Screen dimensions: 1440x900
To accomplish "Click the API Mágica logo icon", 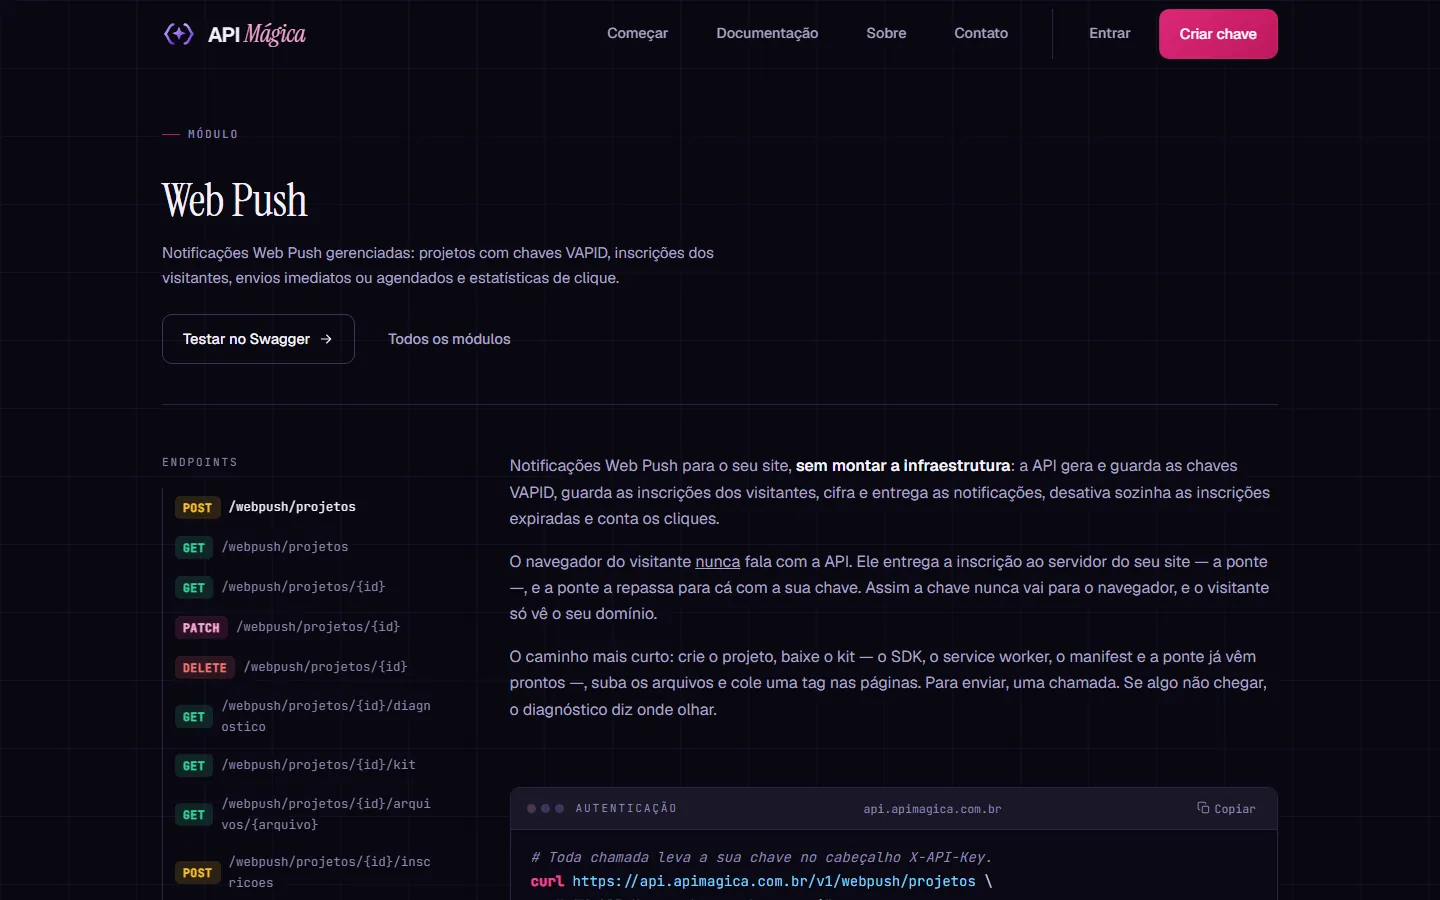I will (x=178, y=34).
